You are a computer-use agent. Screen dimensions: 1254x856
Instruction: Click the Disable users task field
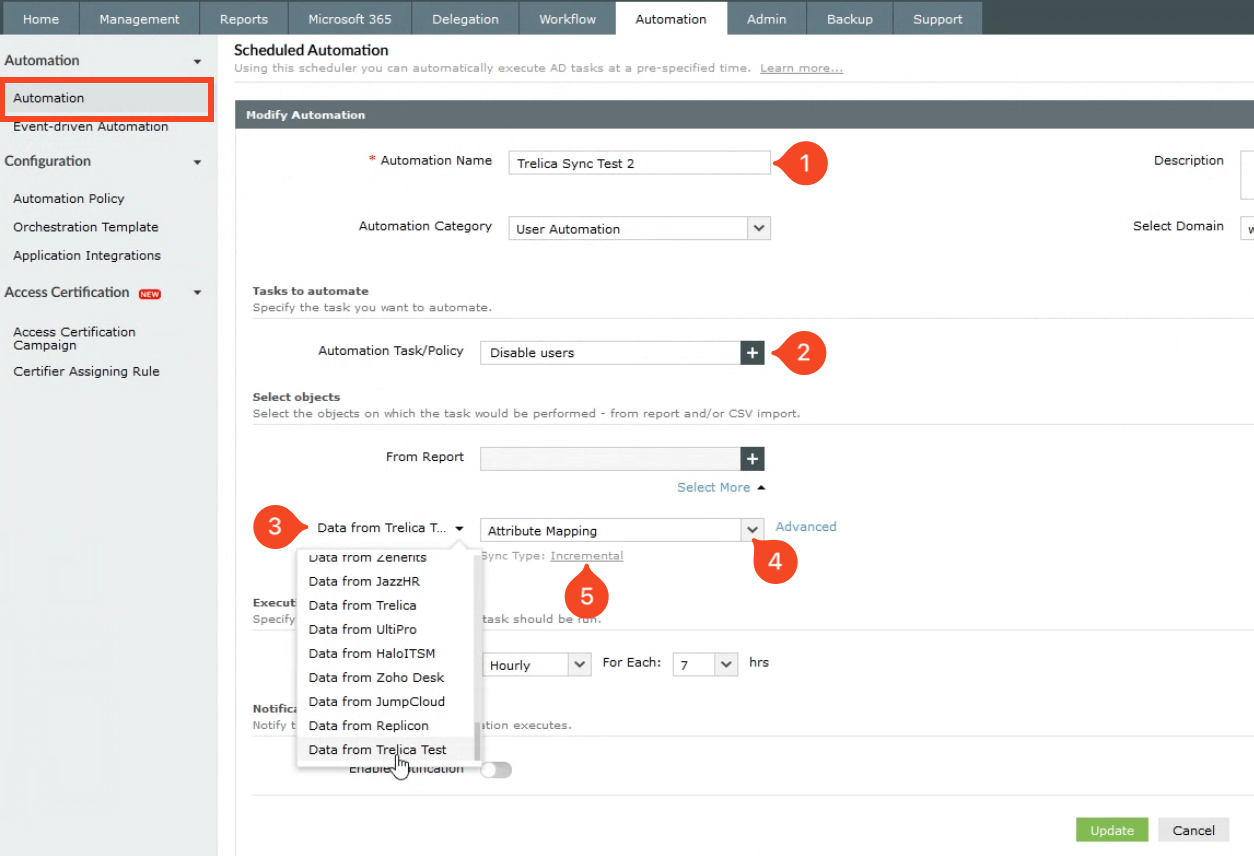click(x=610, y=353)
